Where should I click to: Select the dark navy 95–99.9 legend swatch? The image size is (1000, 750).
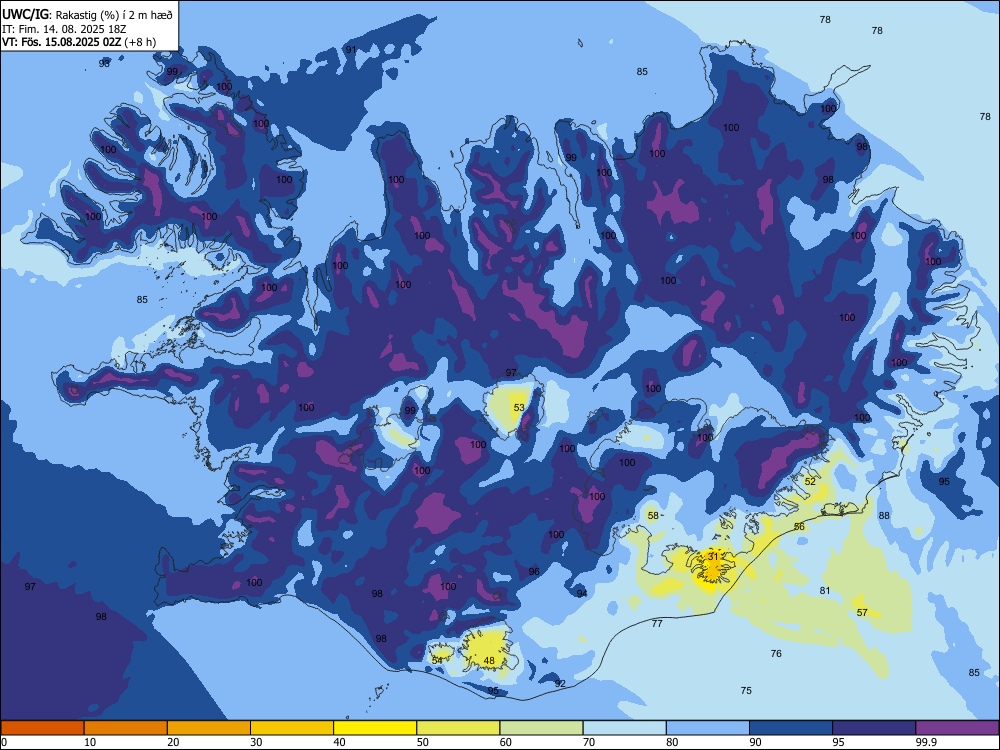[874, 728]
